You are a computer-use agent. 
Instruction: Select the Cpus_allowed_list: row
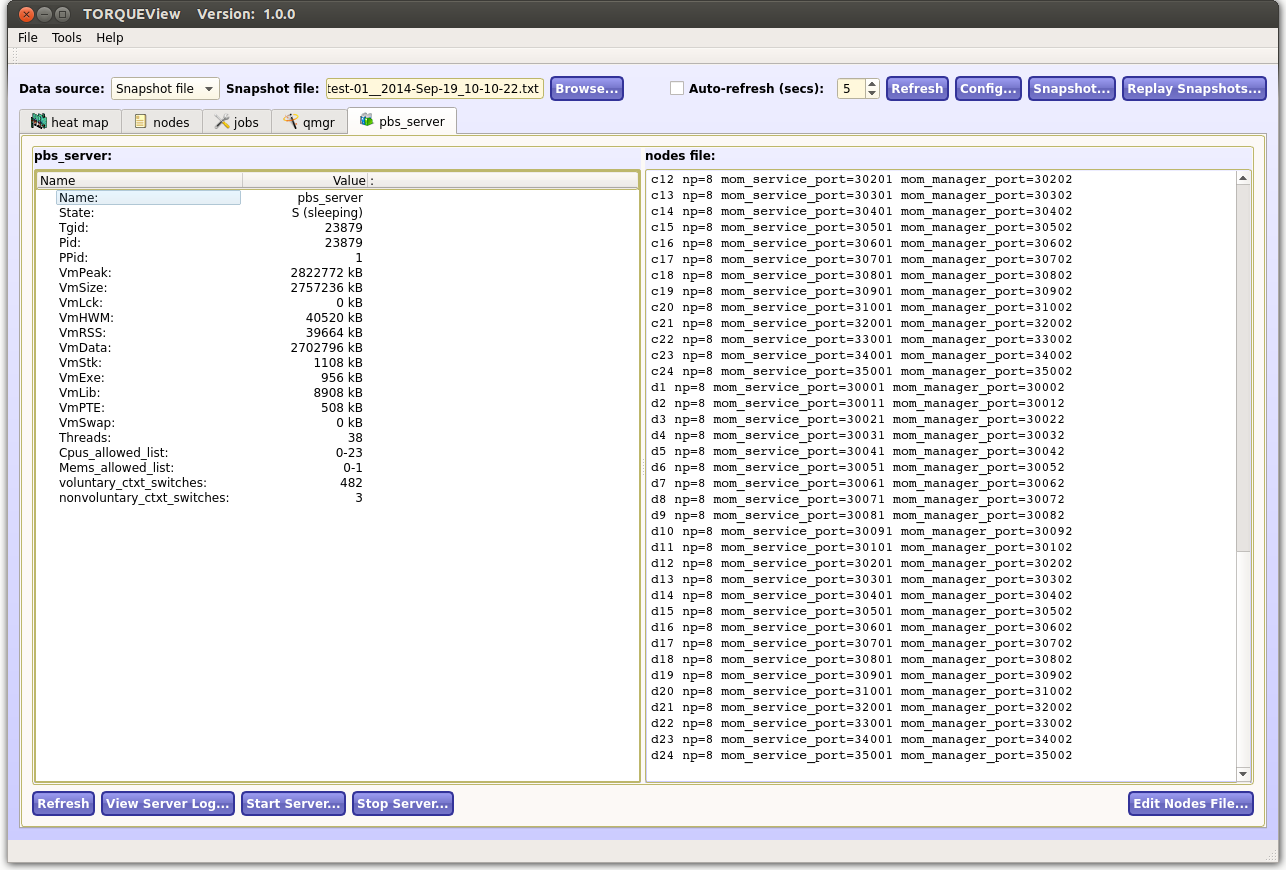tap(338, 453)
